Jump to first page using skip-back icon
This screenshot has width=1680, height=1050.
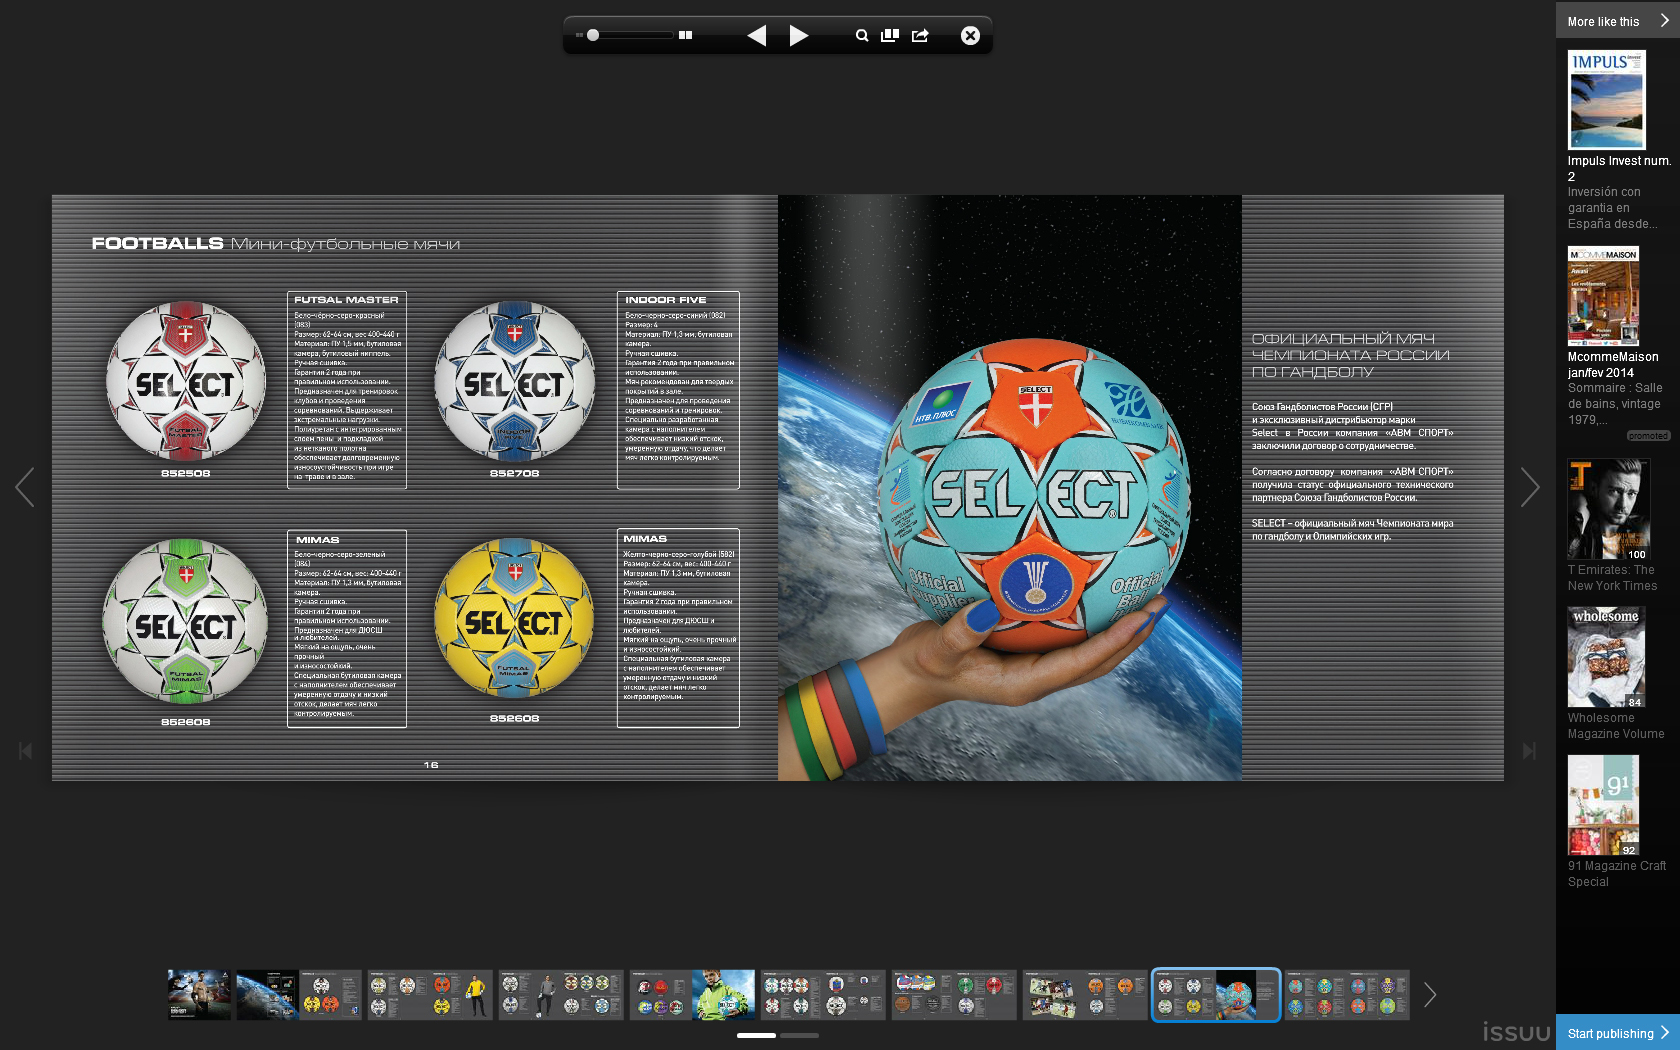[25, 750]
